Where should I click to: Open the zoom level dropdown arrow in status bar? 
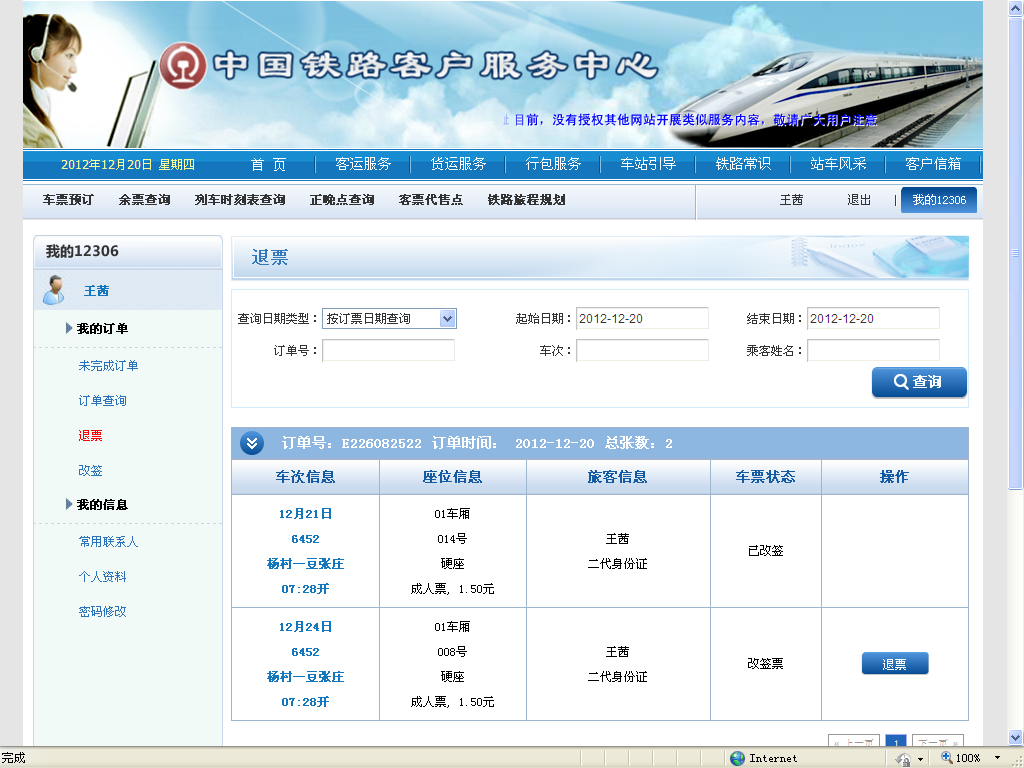tap(997, 758)
